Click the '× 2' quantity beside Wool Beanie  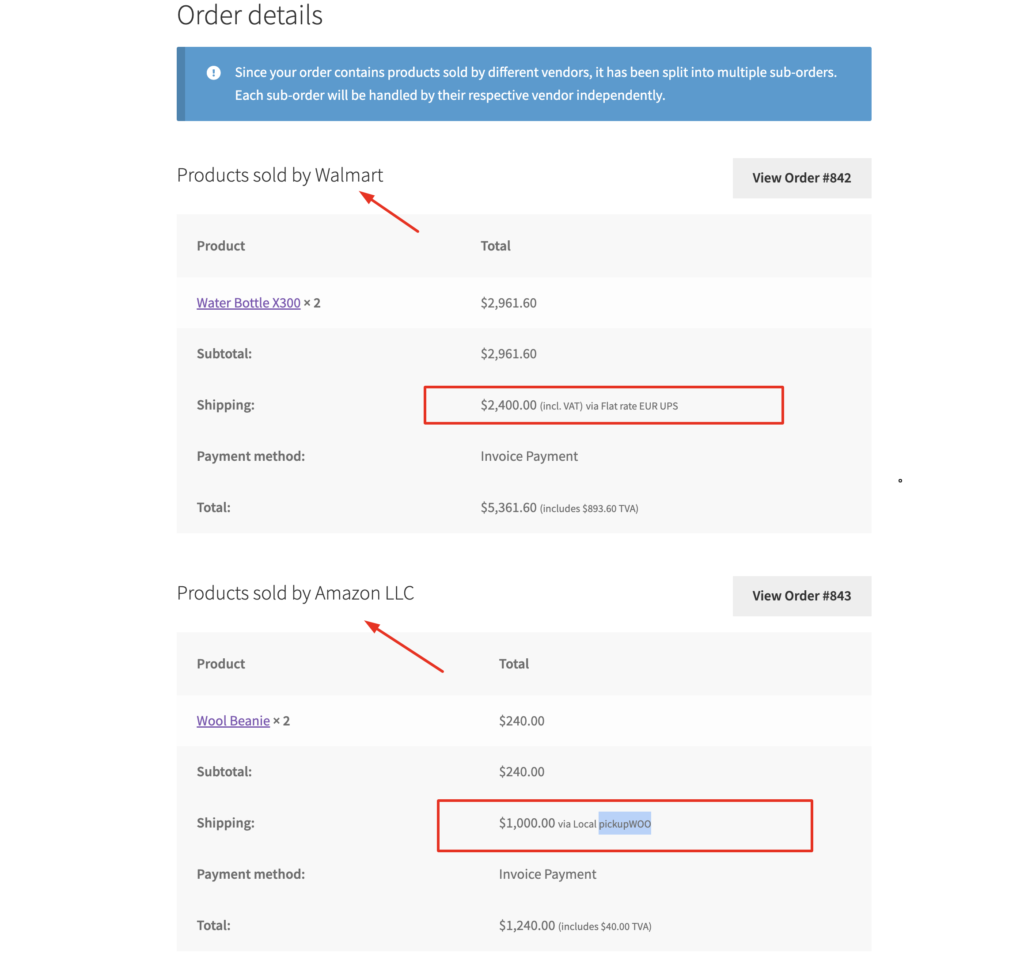(x=281, y=721)
